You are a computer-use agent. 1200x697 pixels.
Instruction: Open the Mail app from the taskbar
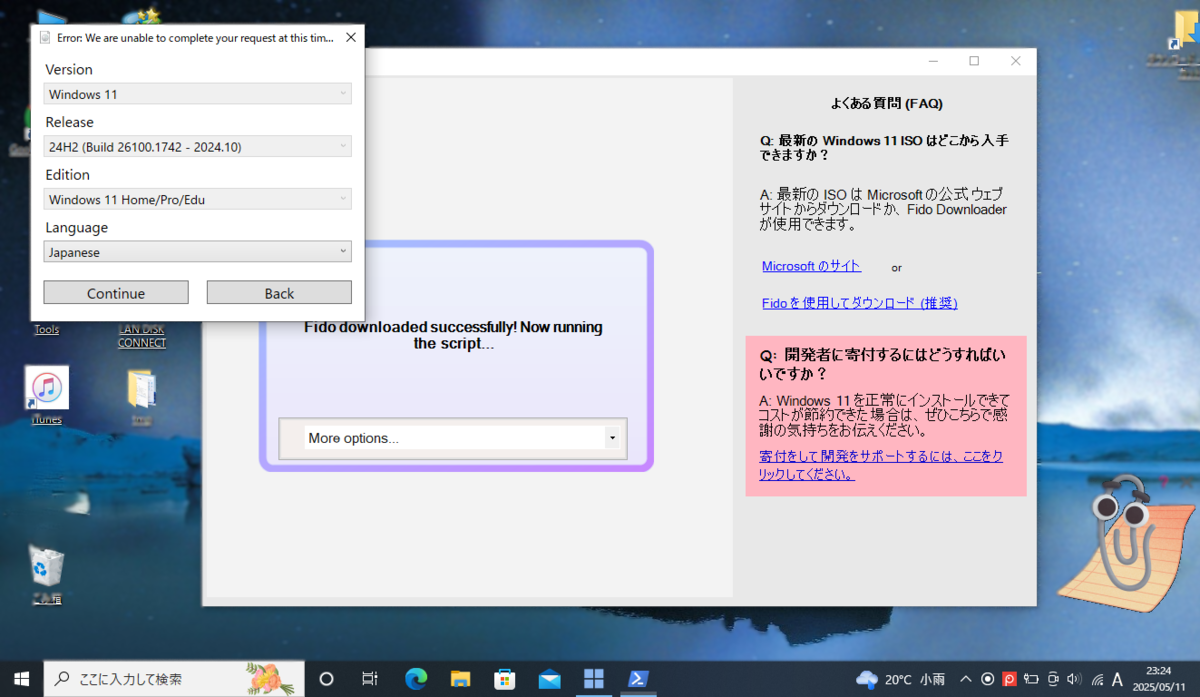click(549, 679)
